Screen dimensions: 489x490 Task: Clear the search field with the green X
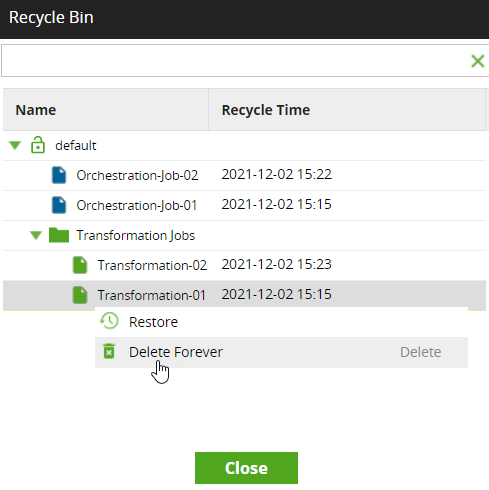point(477,61)
